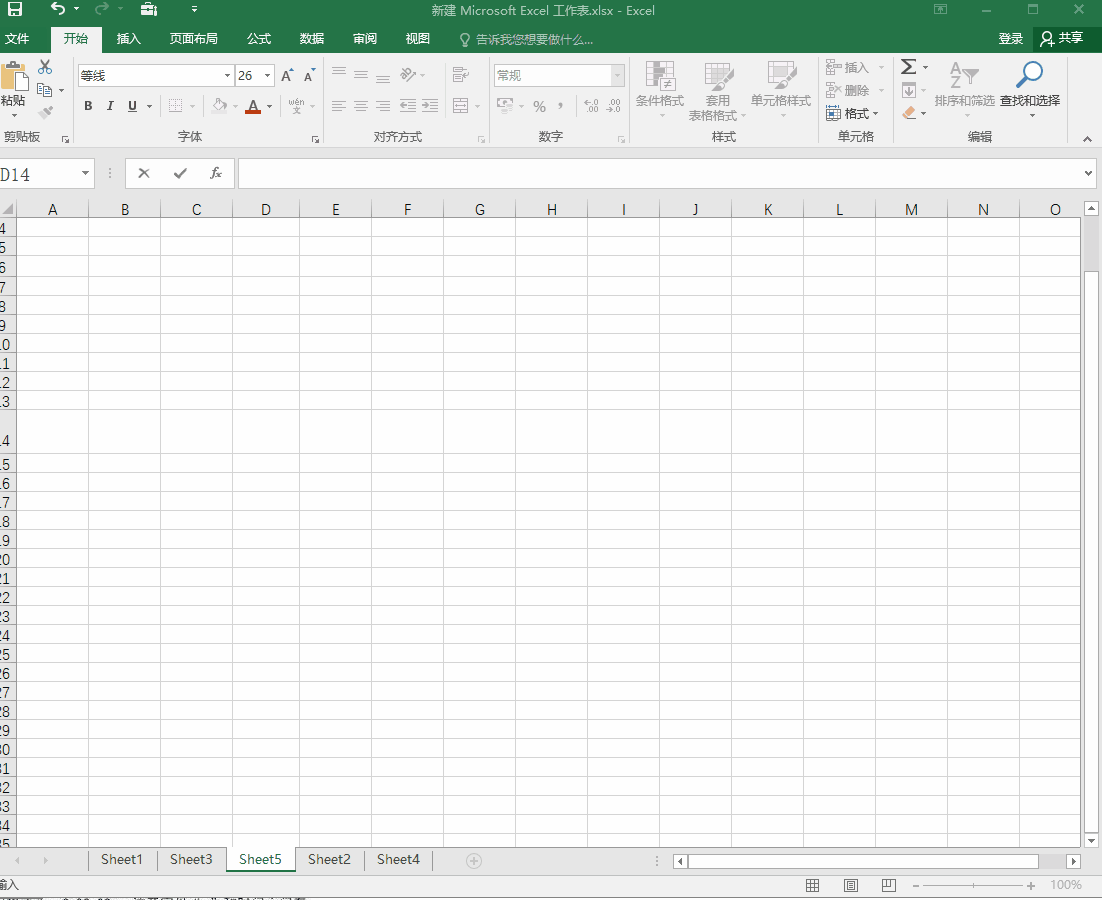Image resolution: width=1102 pixels, height=900 pixels.
Task: Open Customize Quick Access Toolbar dropdown
Action: (x=194, y=9)
